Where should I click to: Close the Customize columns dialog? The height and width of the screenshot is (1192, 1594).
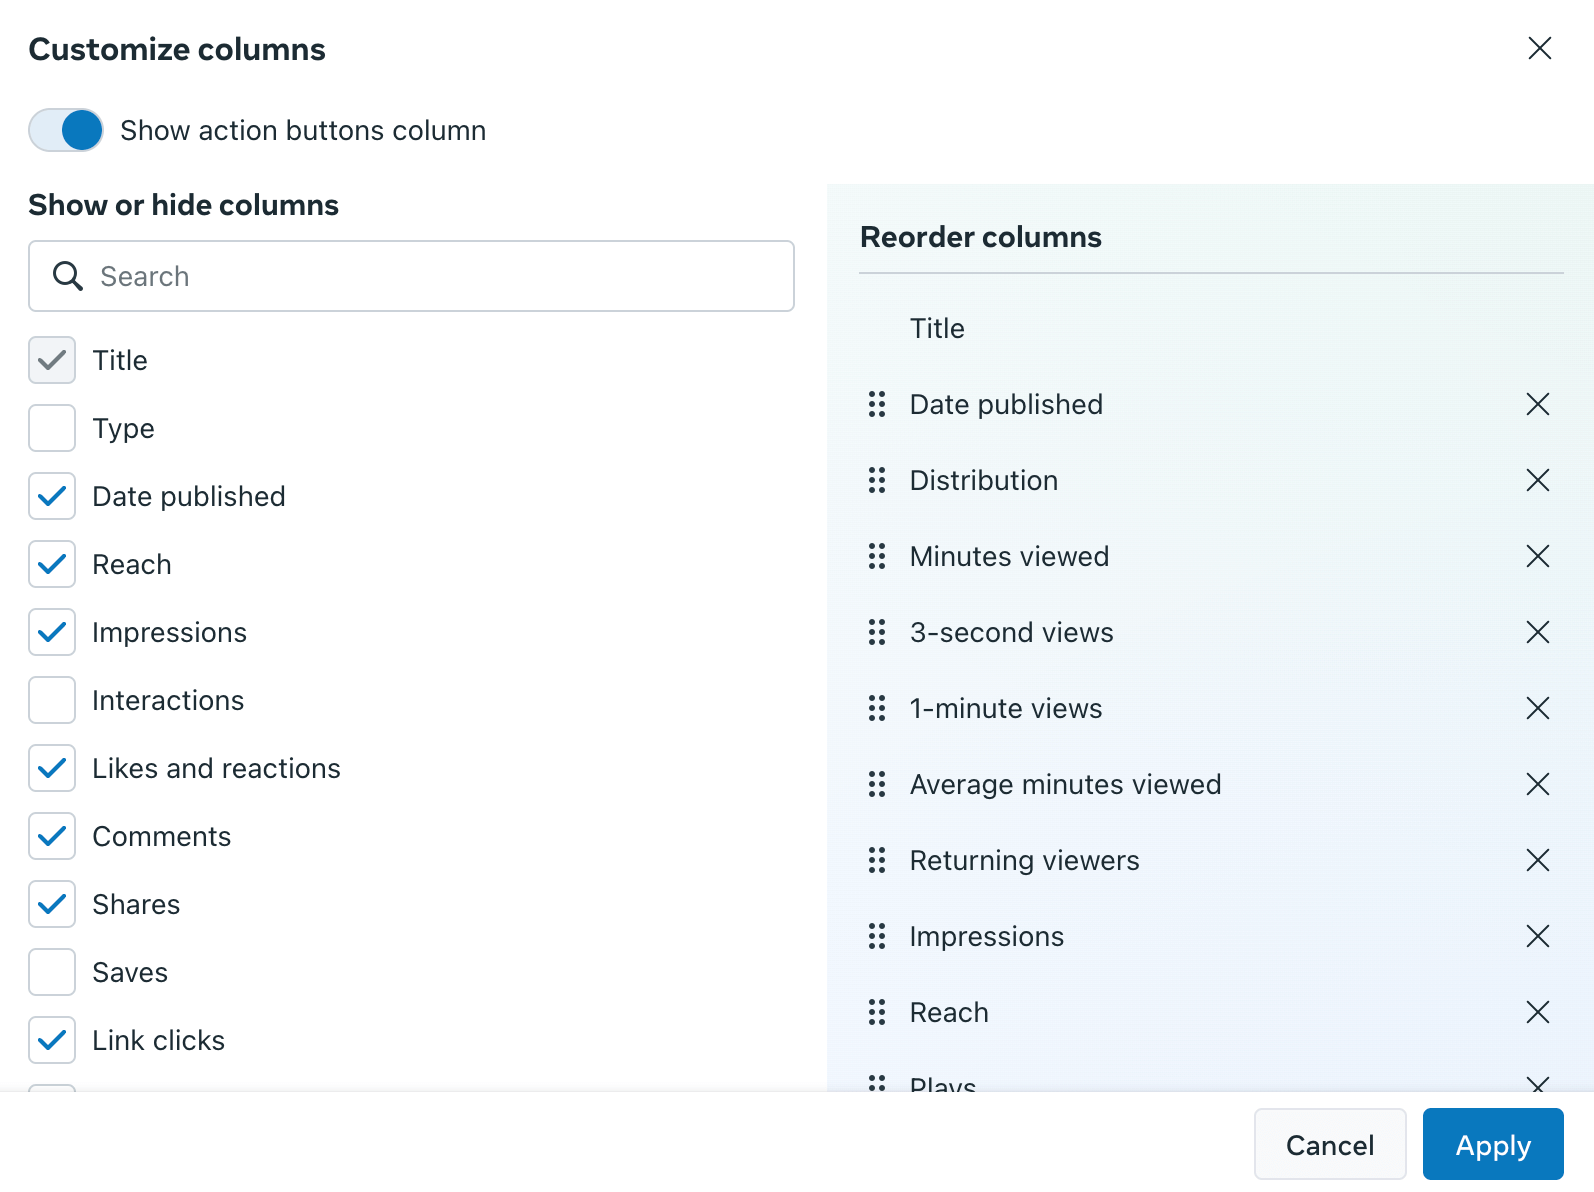pos(1539,48)
